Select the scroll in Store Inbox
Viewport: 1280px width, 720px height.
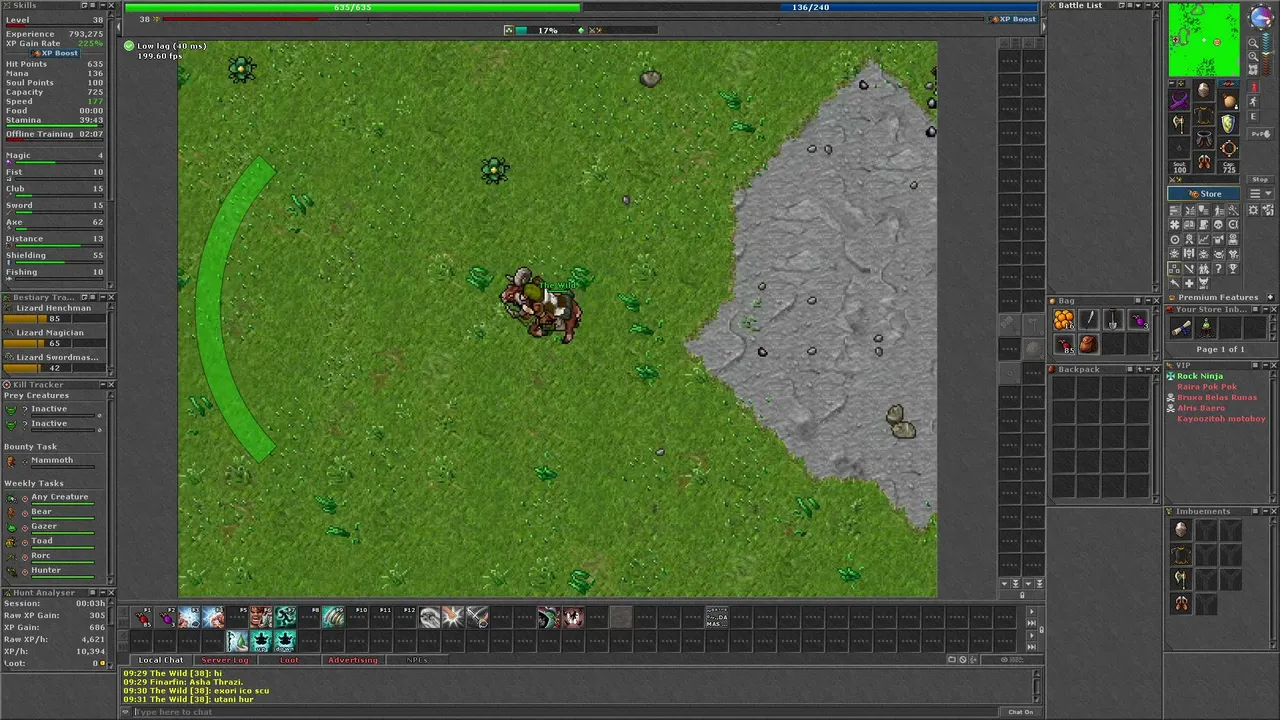[x=1182, y=328]
